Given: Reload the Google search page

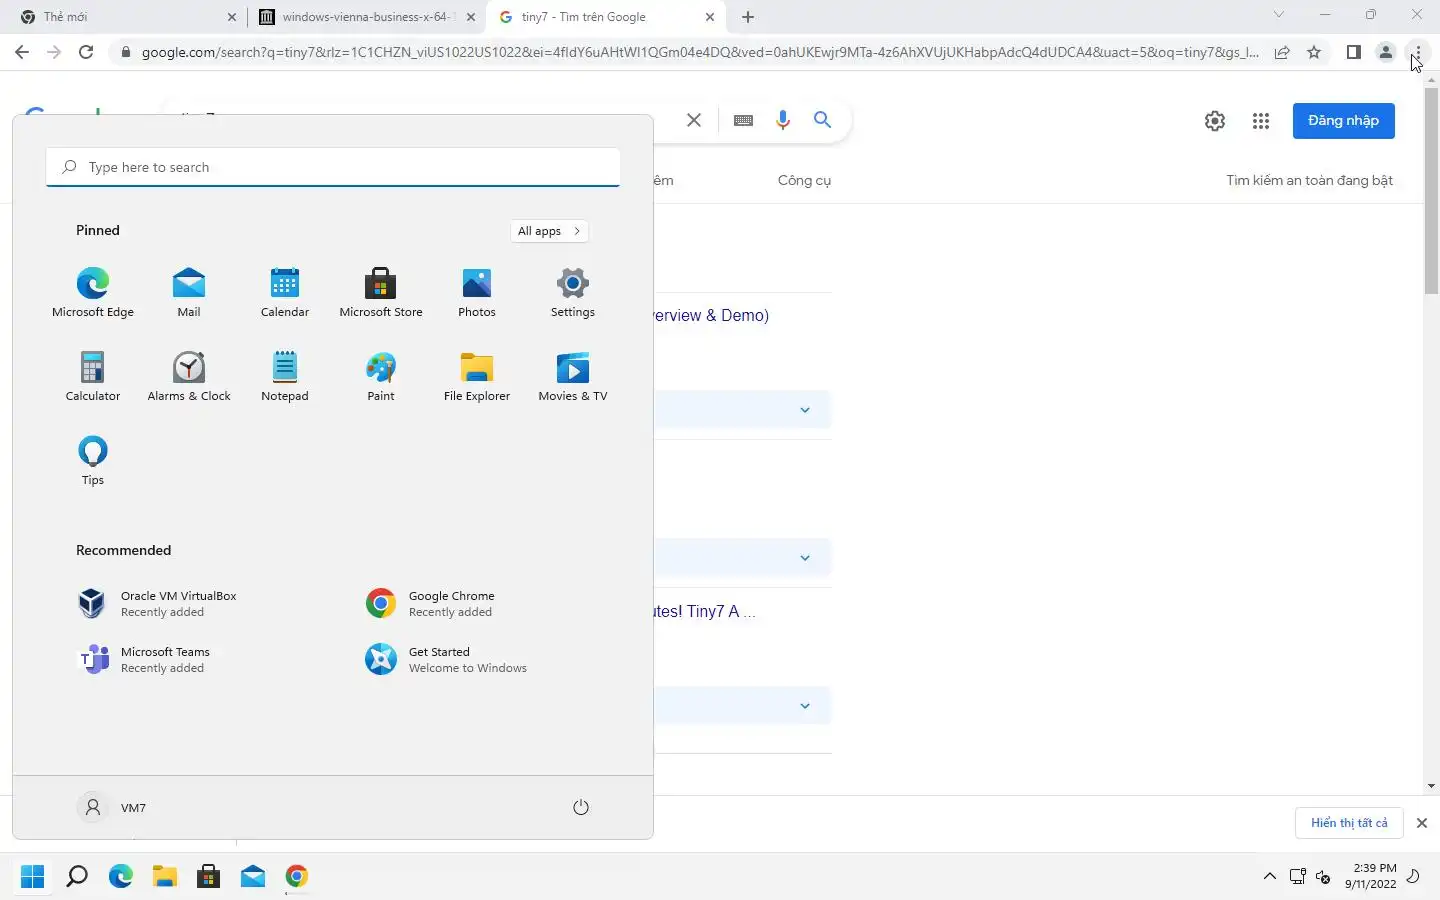Looking at the screenshot, I should point(86,52).
